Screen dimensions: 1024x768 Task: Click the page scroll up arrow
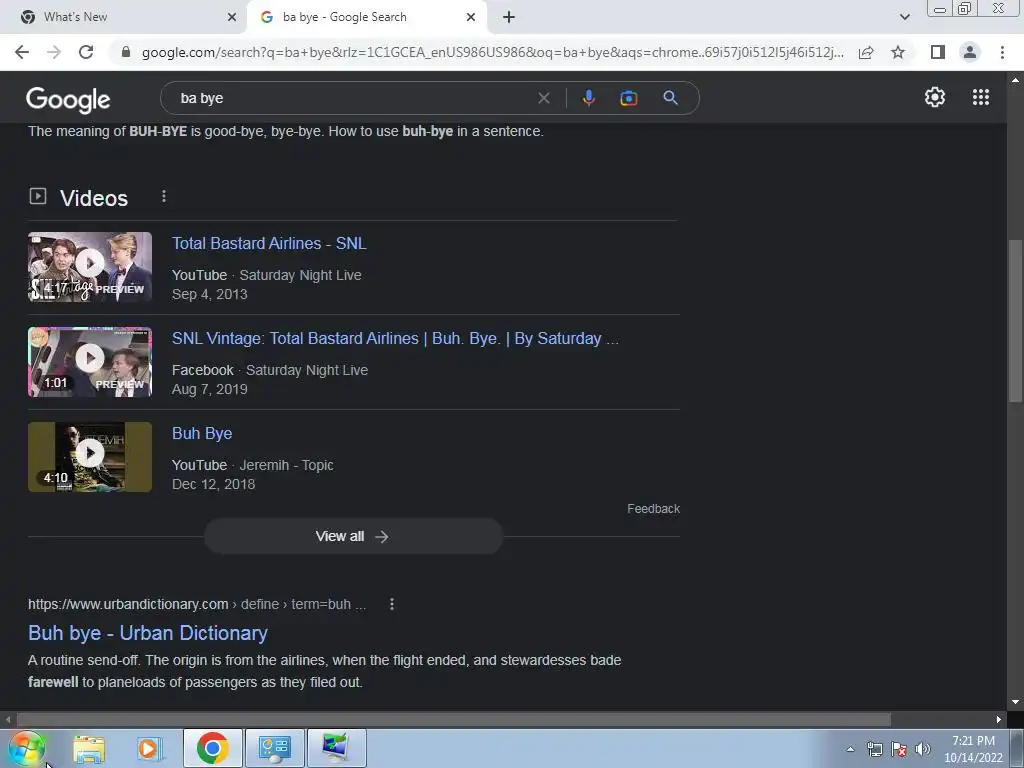pos(1015,80)
